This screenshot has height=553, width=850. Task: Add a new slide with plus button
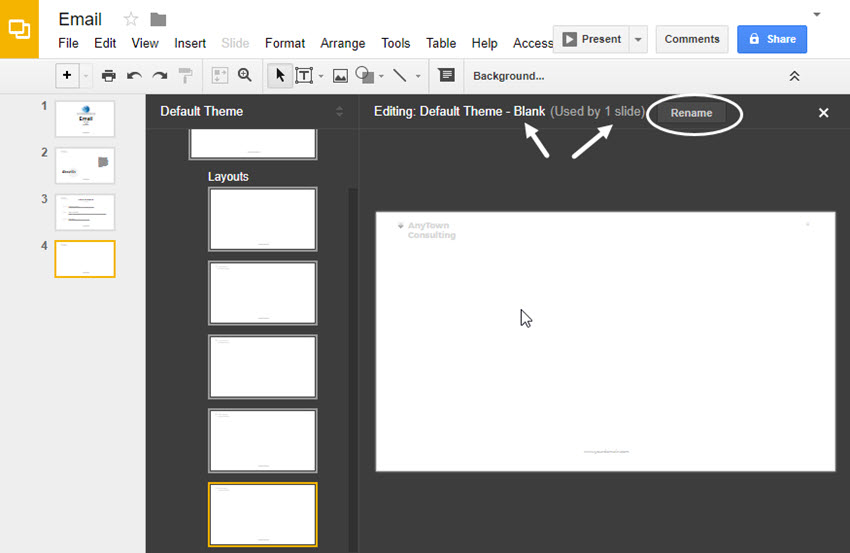(67, 75)
